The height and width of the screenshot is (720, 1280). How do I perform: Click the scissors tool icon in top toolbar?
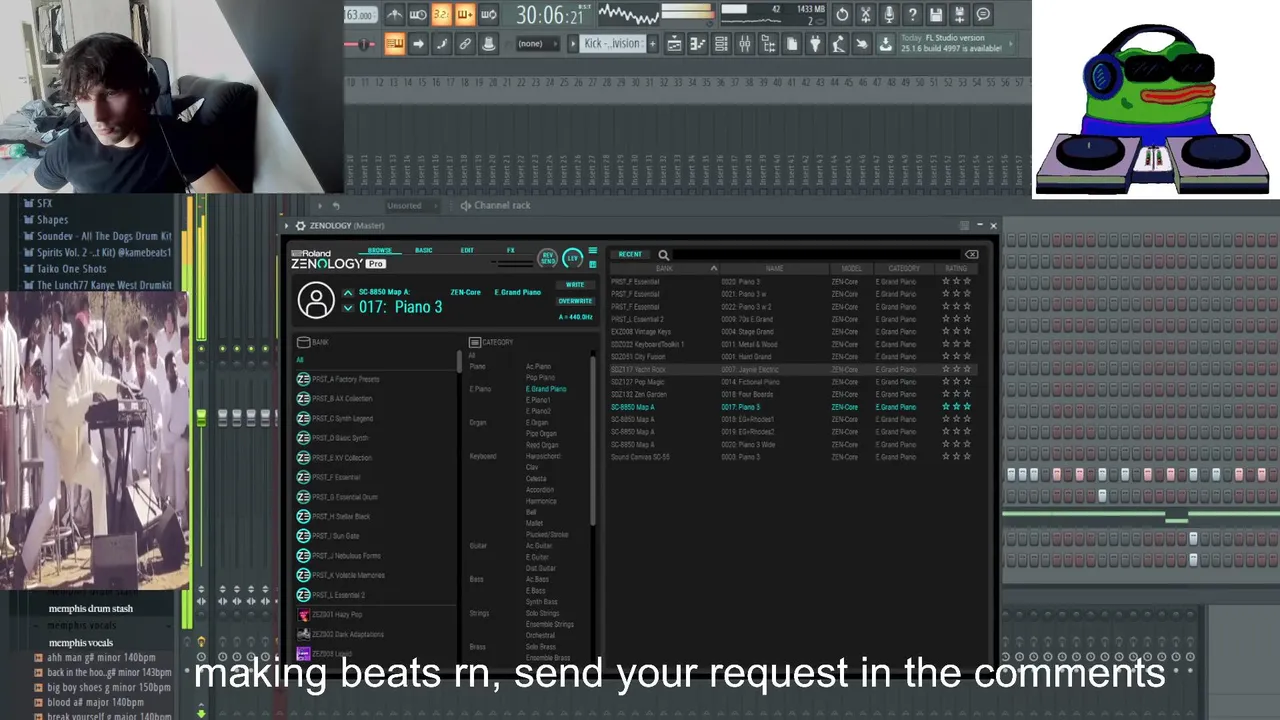865,15
